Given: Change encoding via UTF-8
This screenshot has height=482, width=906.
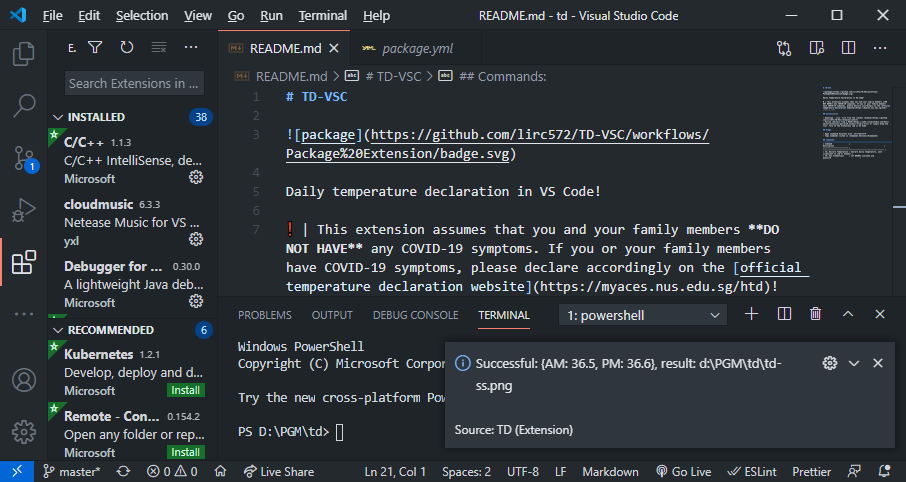Looking at the screenshot, I should [x=523, y=472].
